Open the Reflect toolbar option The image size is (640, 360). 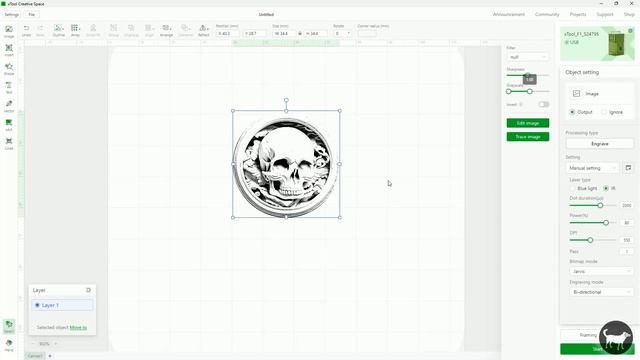tap(203, 30)
